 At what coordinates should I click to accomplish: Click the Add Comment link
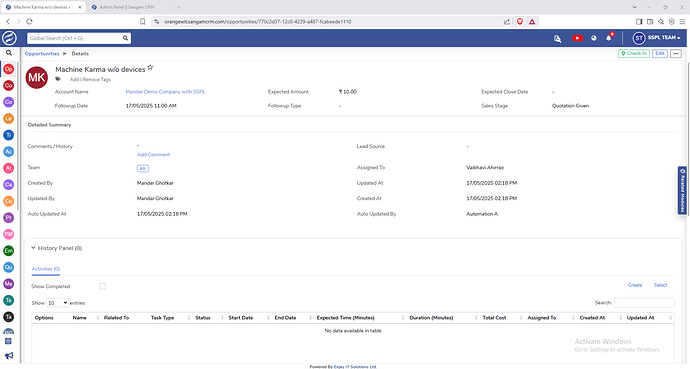tap(153, 155)
